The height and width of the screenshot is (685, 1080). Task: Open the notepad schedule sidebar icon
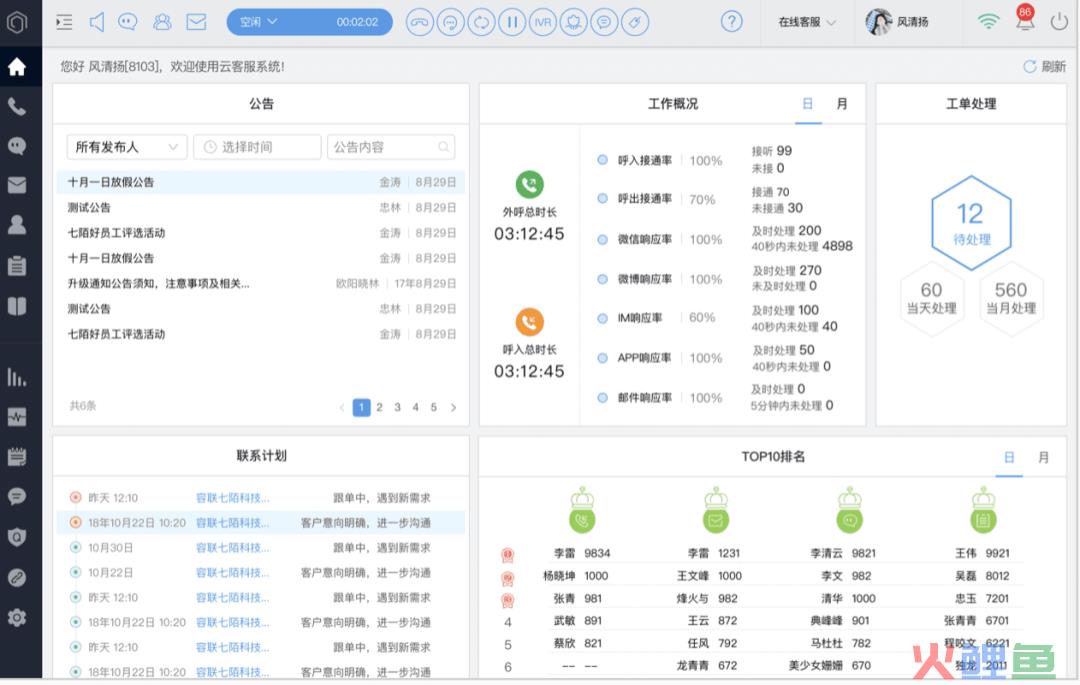(x=17, y=456)
